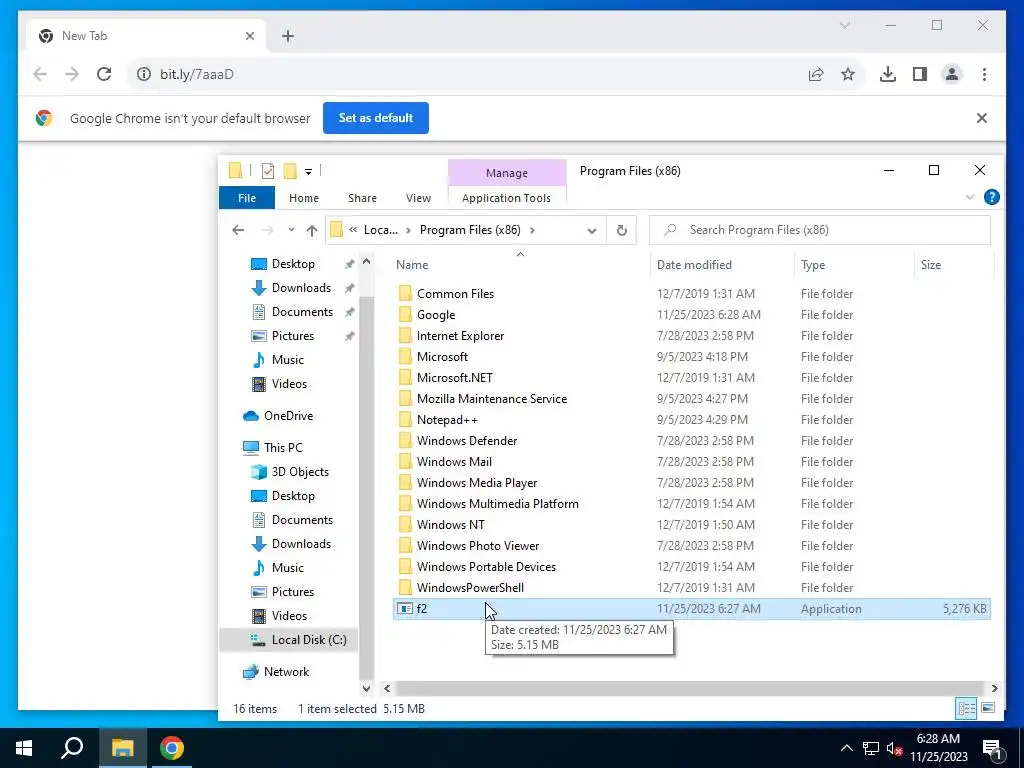Image resolution: width=1024 pixels, height=768 pixels.
Task: Open a new Chrome tab with plus
Action: coord(288,36)
